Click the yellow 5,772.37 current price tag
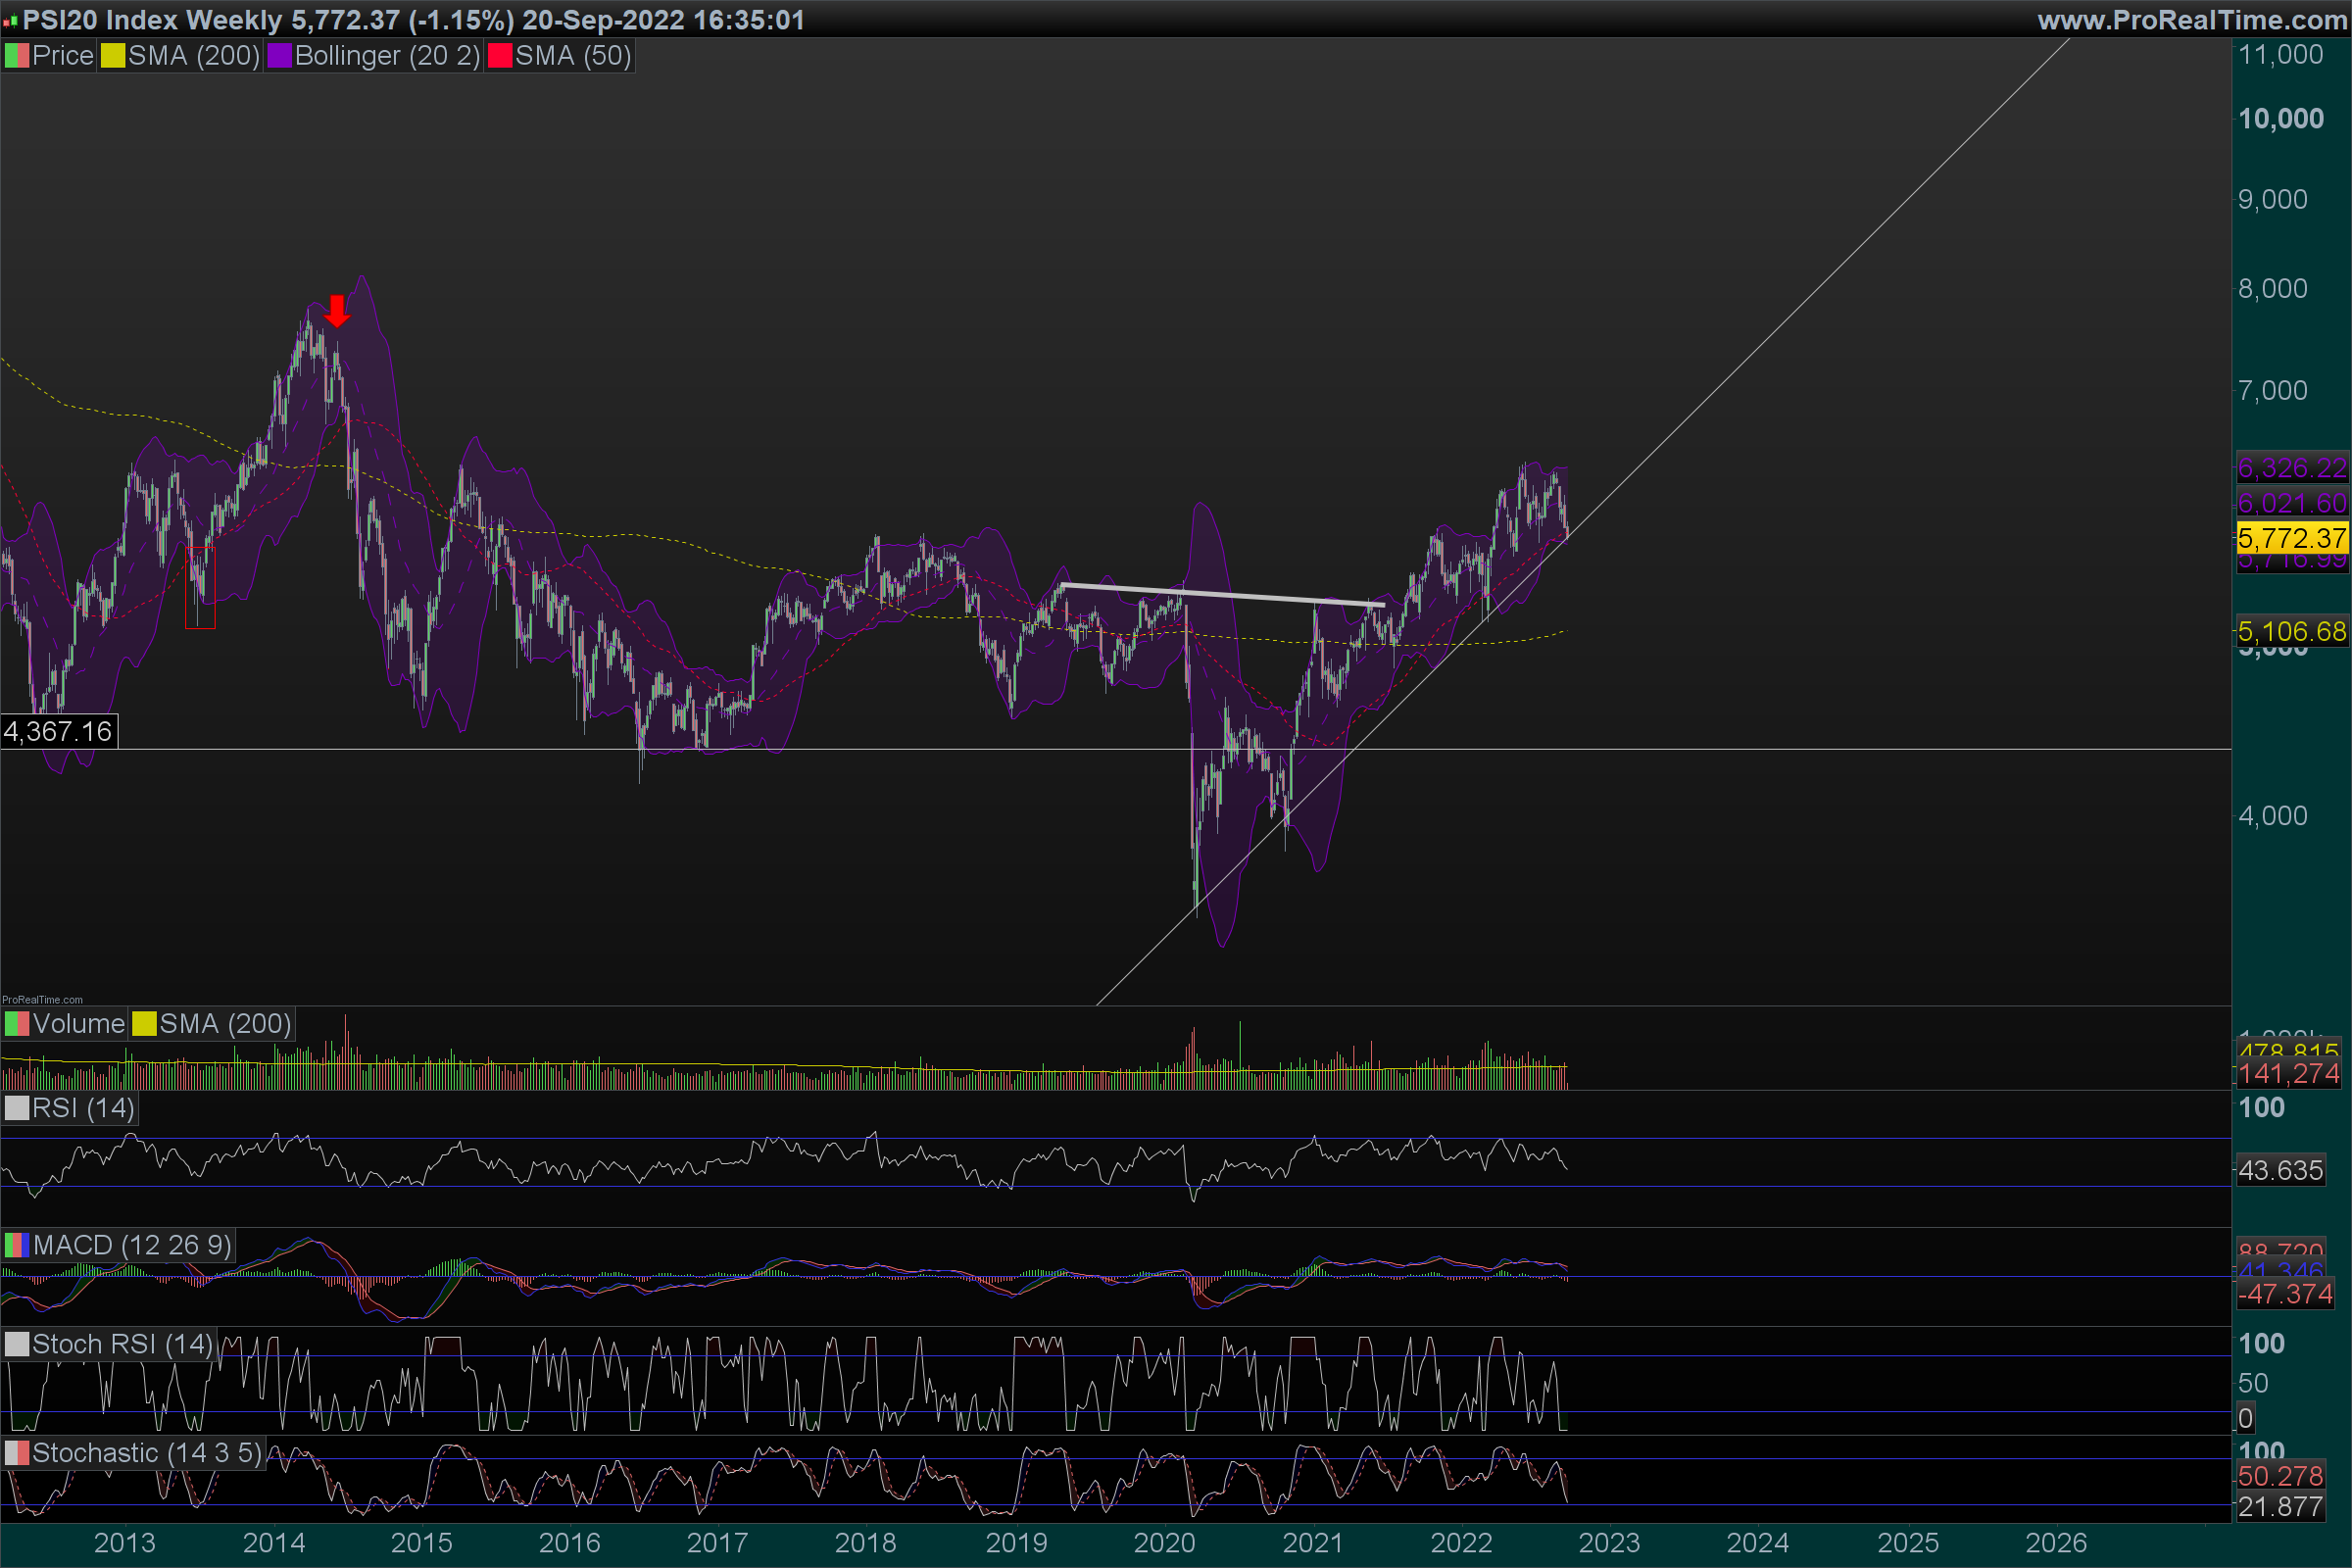This screenshot has height=1568, width=2352. pyautogui.click(x=2291, y=538)
